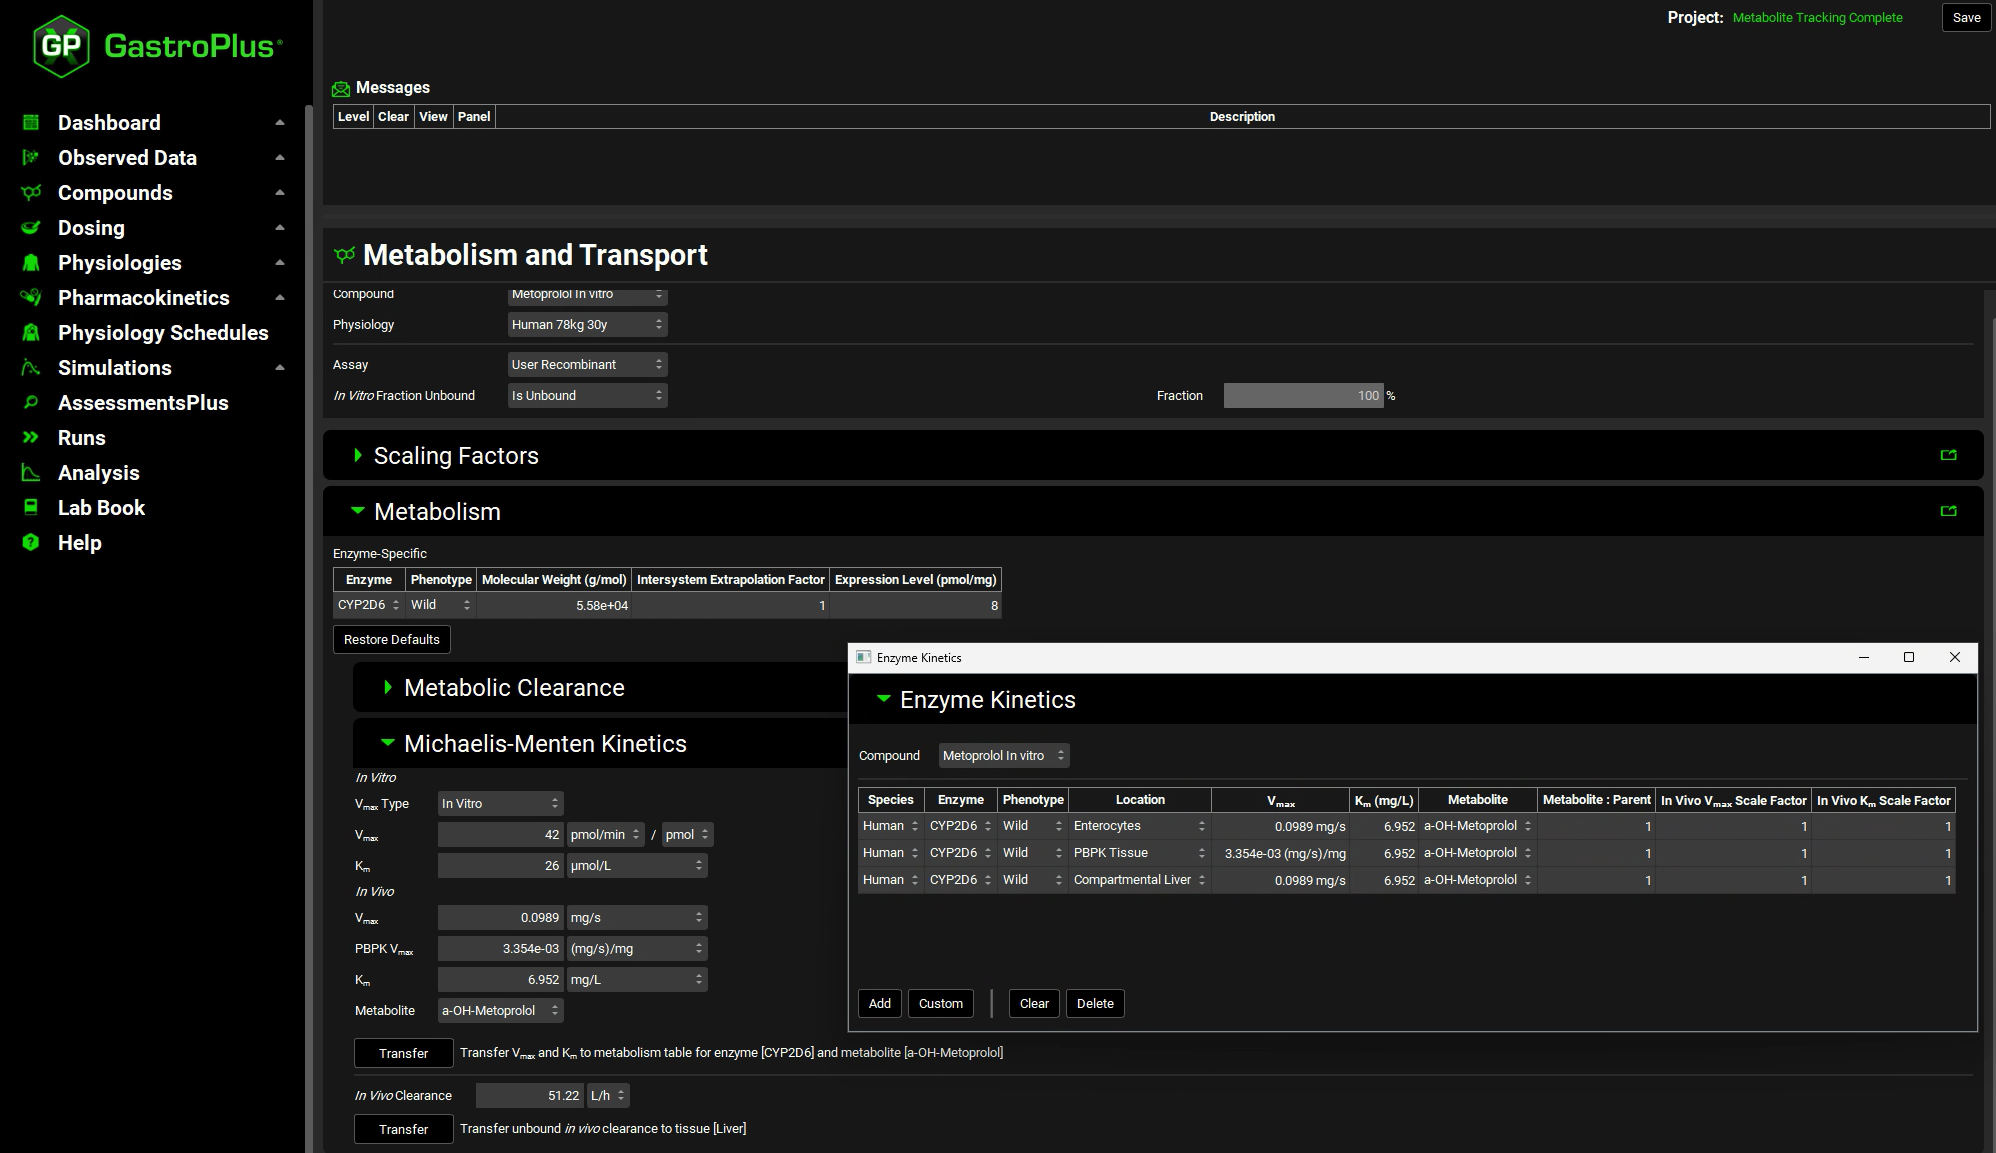Click the Fraction percentage slider bar

[1302, 396]
